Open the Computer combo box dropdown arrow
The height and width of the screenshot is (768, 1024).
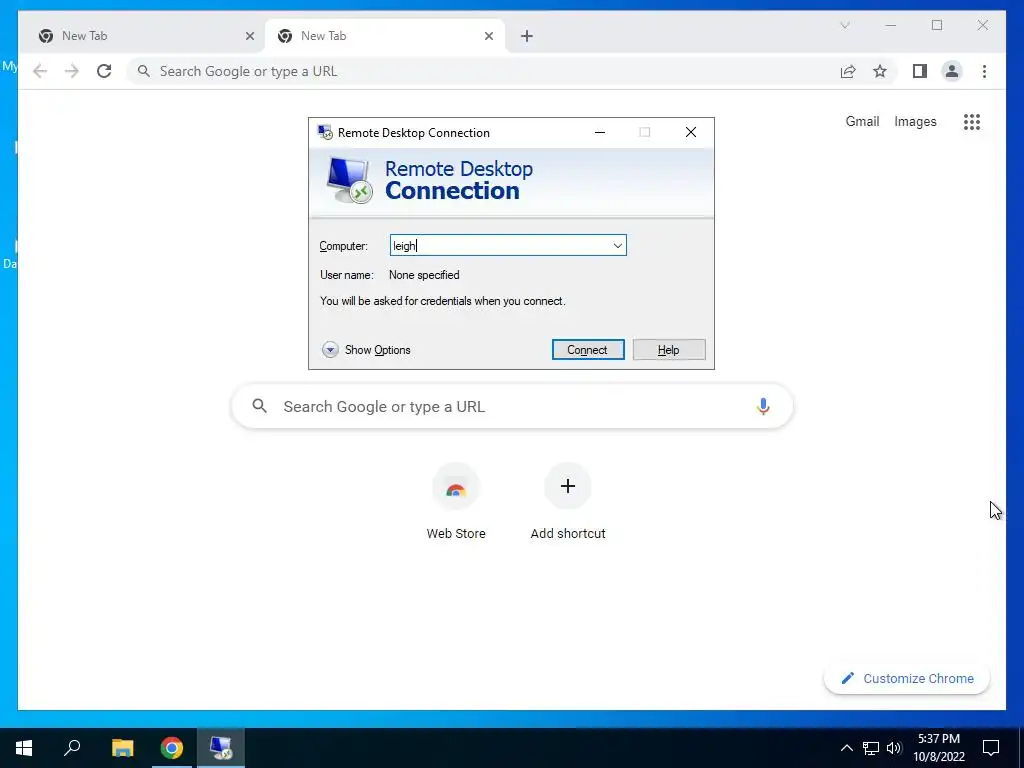coord(617,246)
